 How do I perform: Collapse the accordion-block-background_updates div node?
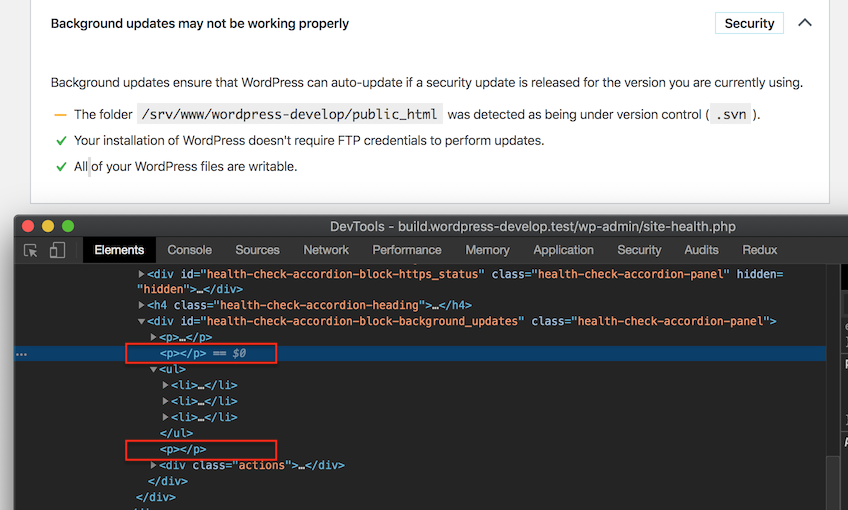point(141,321)
